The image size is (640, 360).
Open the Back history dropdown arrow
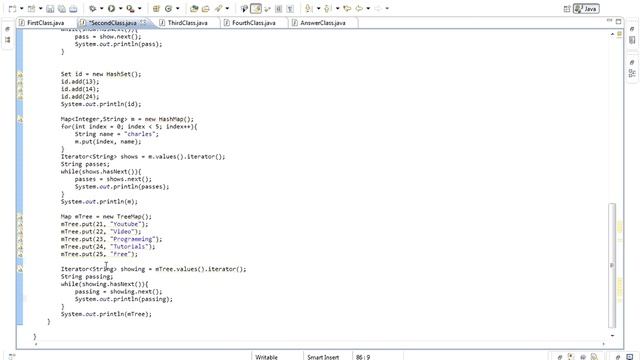368,9
